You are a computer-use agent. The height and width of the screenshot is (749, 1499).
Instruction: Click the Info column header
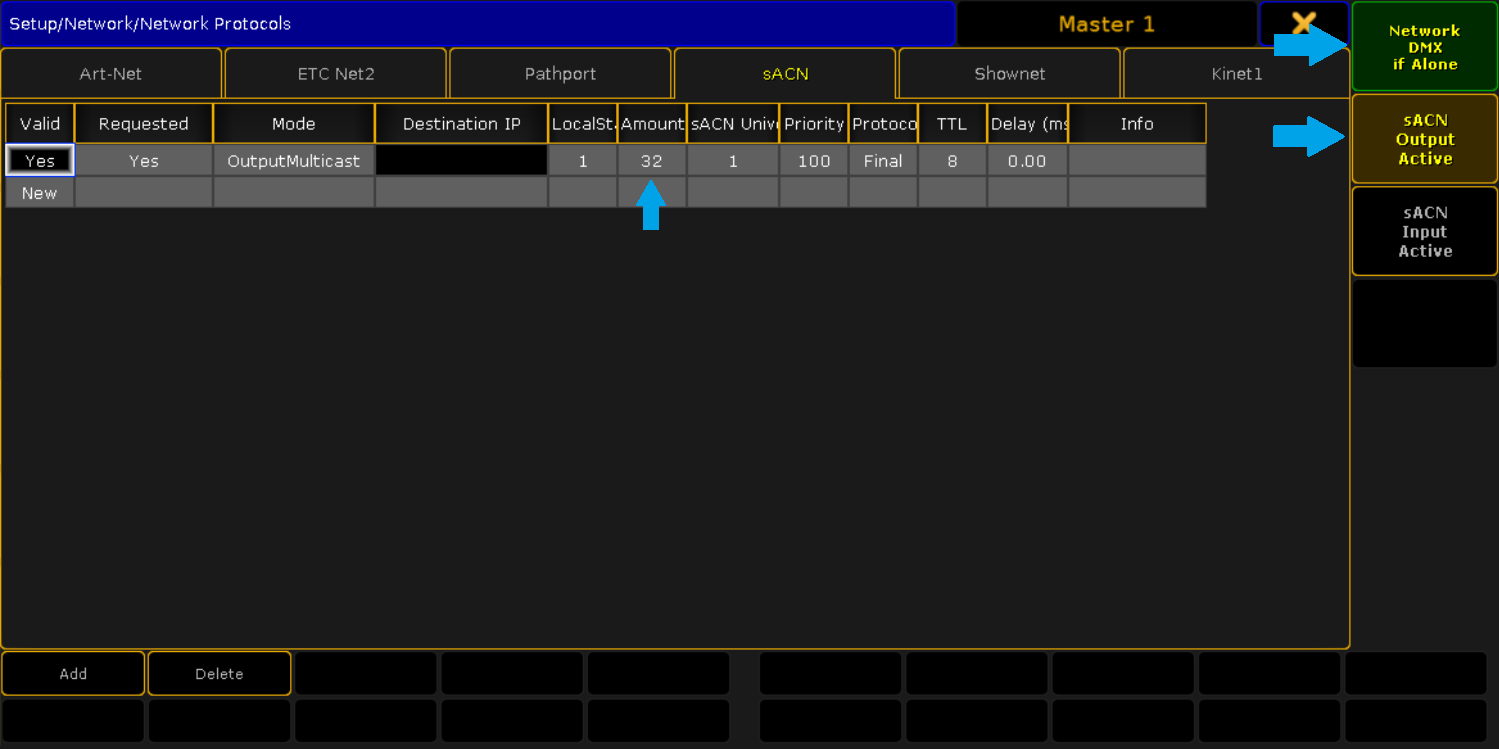pos(1137,124)
